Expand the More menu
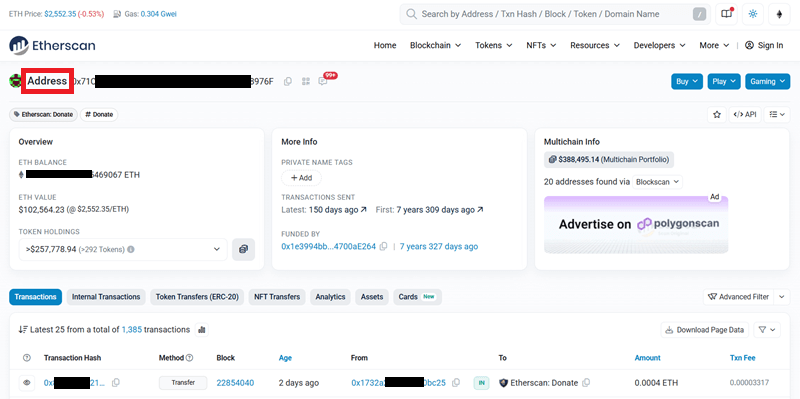Viewport: 800px width, 399px height. tap(714, 45)
